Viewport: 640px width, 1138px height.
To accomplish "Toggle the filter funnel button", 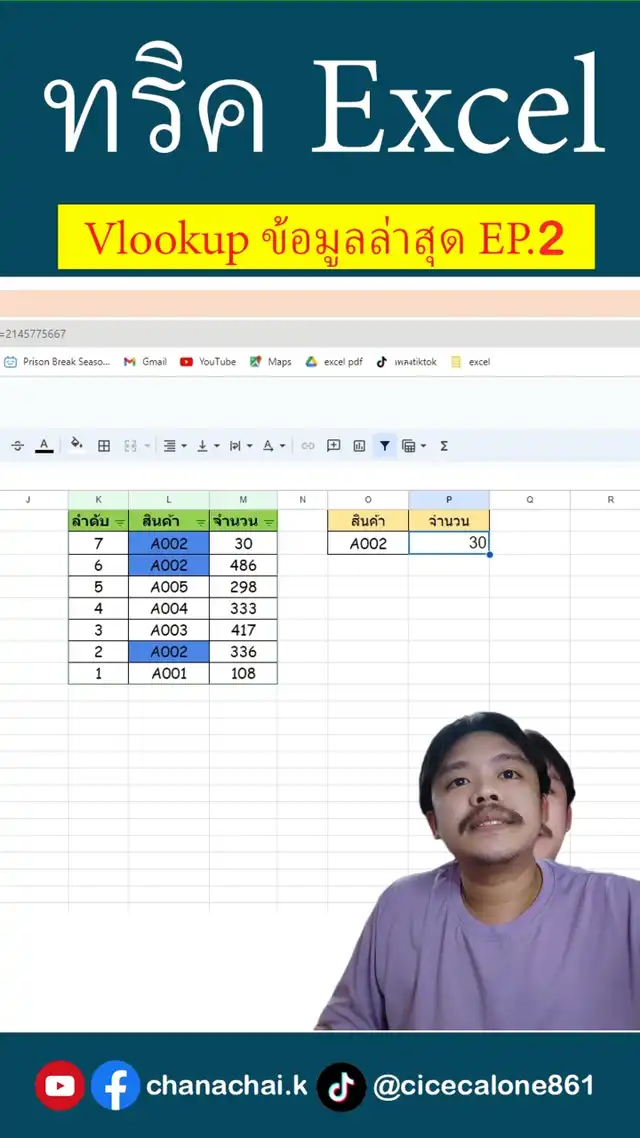I will point(384,446).
